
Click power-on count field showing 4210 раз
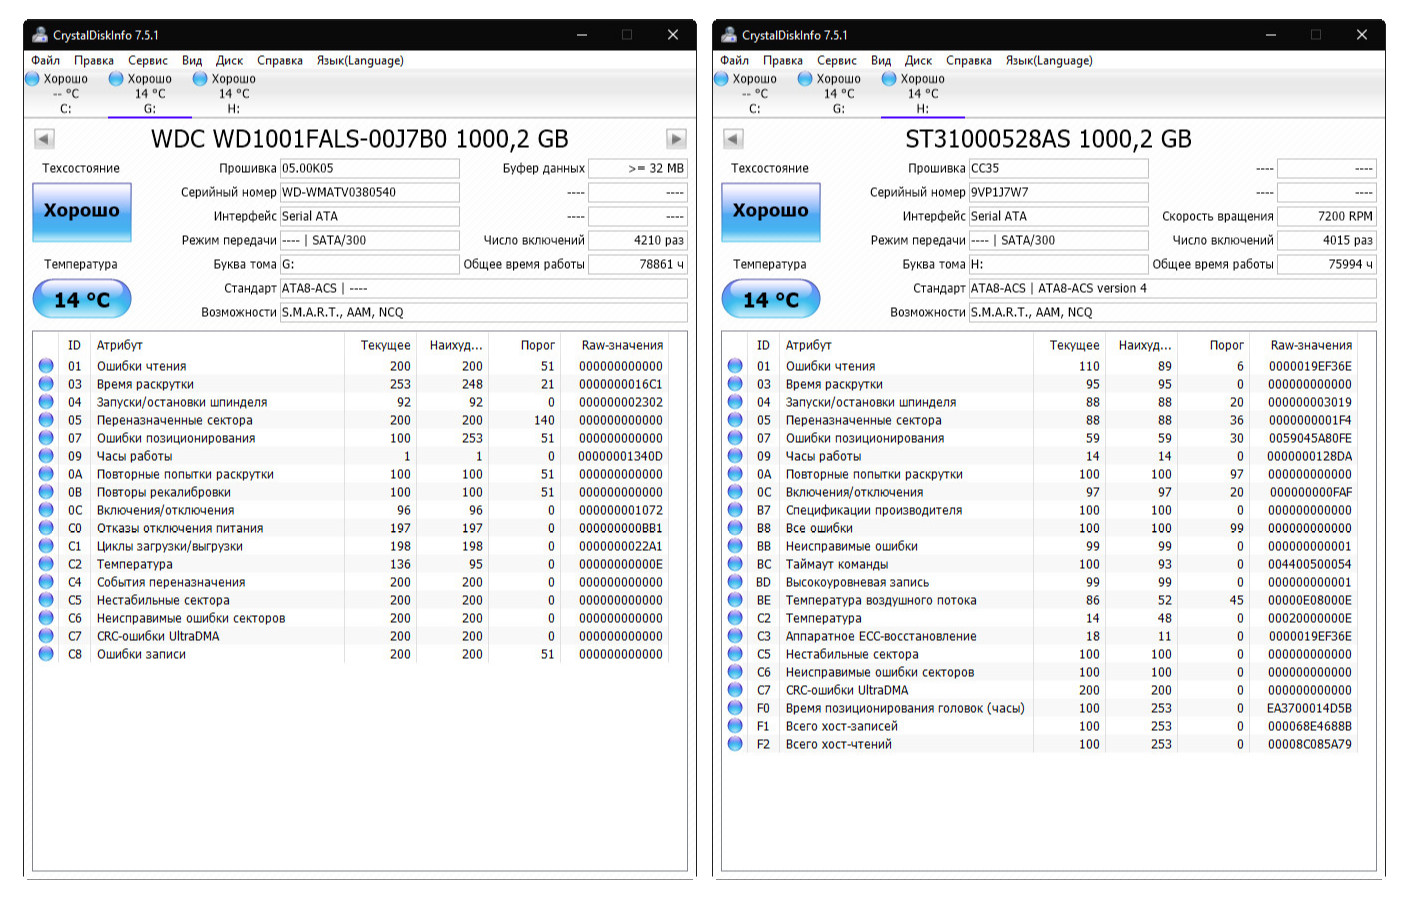pos(638,240)
